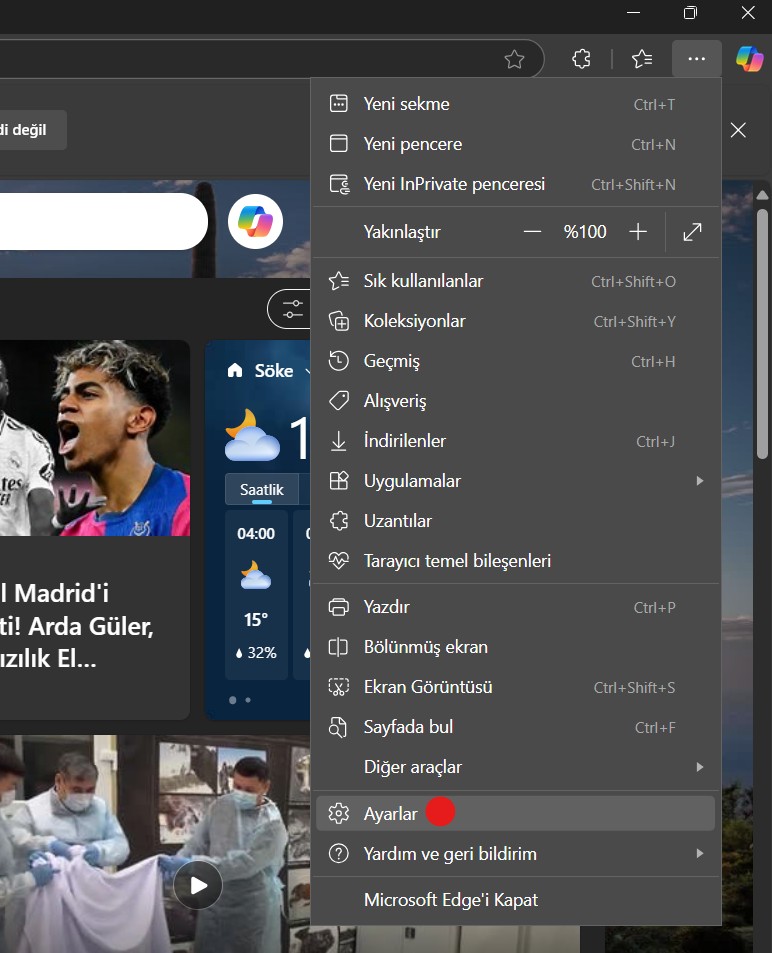
Task: Open the Favorites list toolbar icon
Action: tap(642, 59)
